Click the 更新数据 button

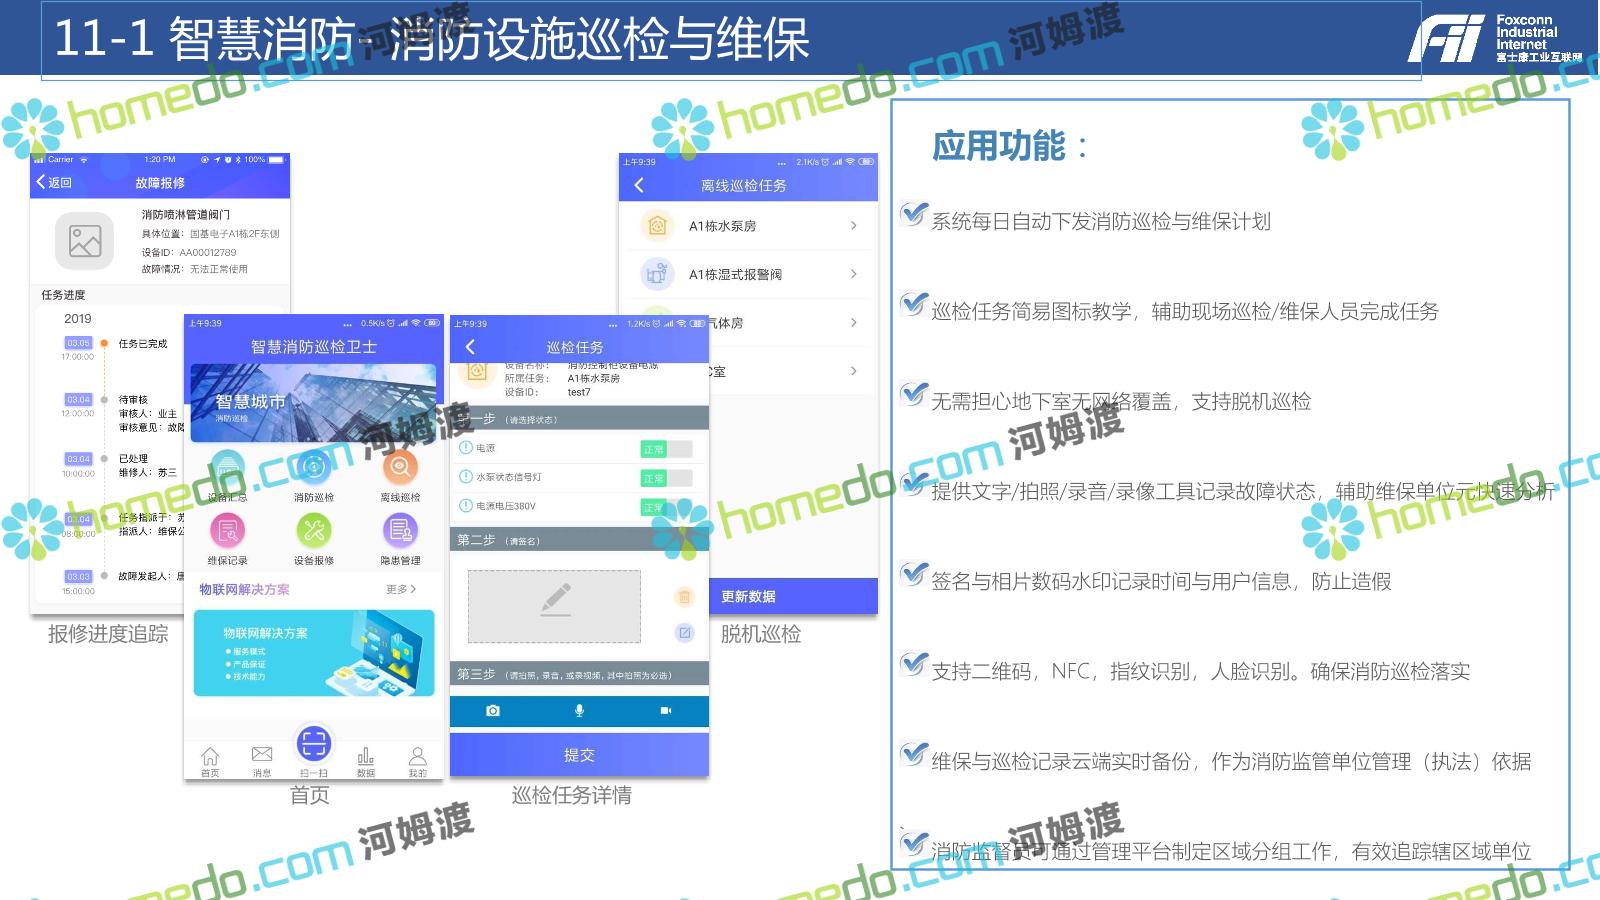pyautogui.click(x=792, y=597)
